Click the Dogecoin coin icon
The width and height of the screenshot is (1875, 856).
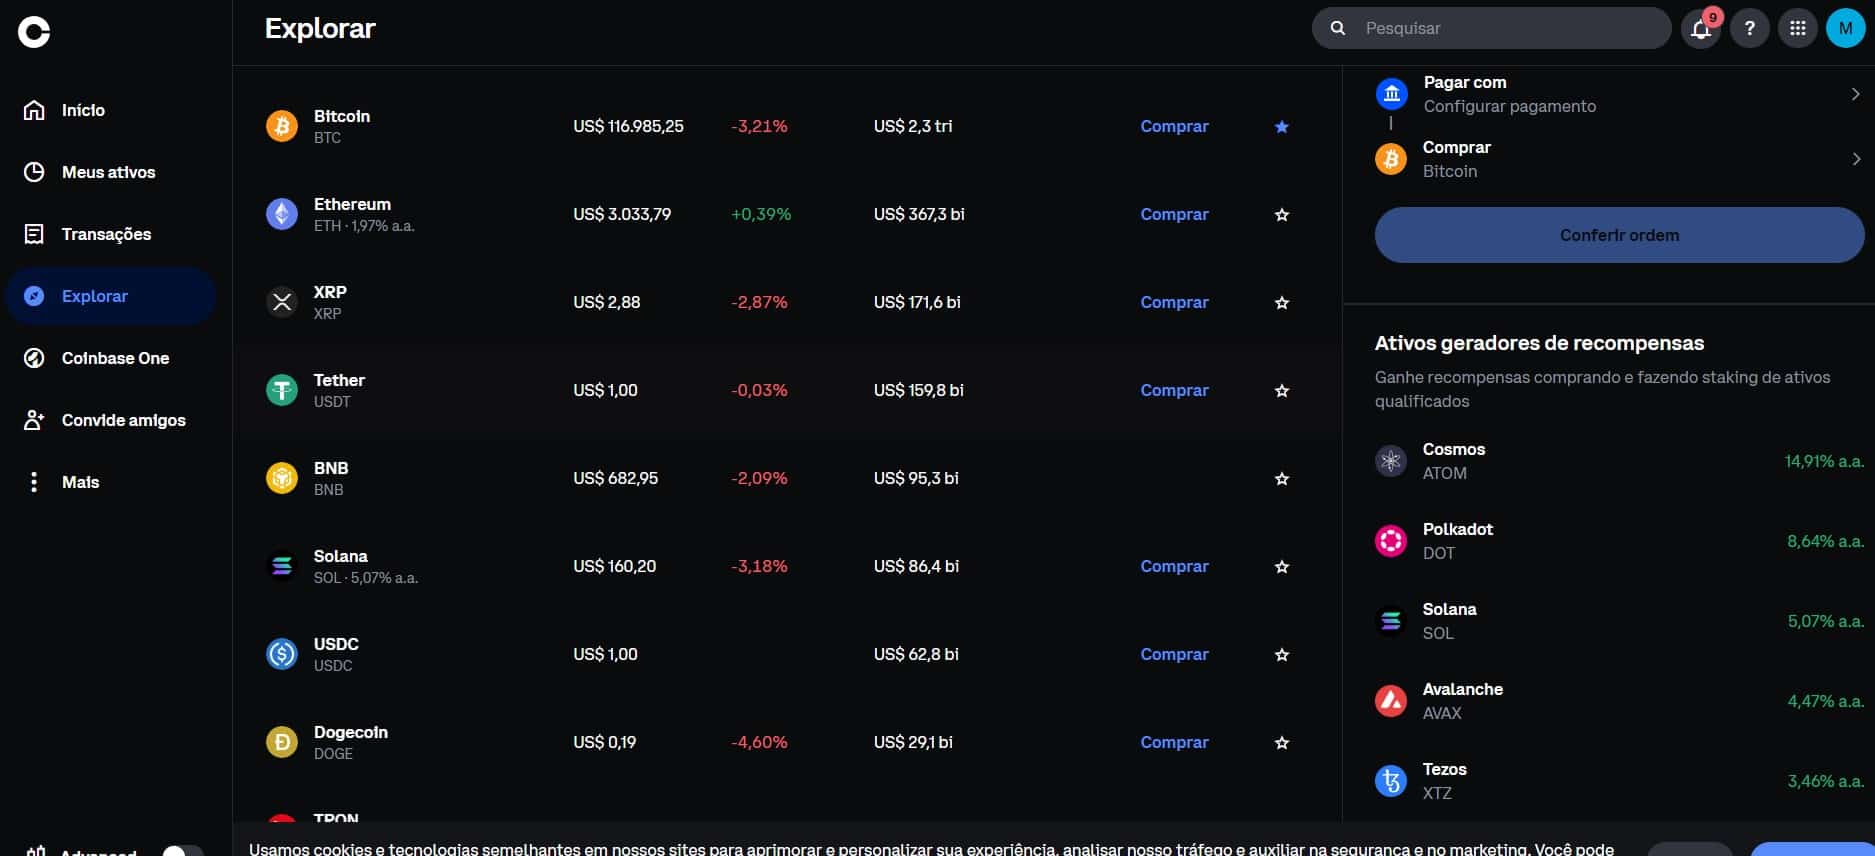pyautogui.click(x=282, y=742)
